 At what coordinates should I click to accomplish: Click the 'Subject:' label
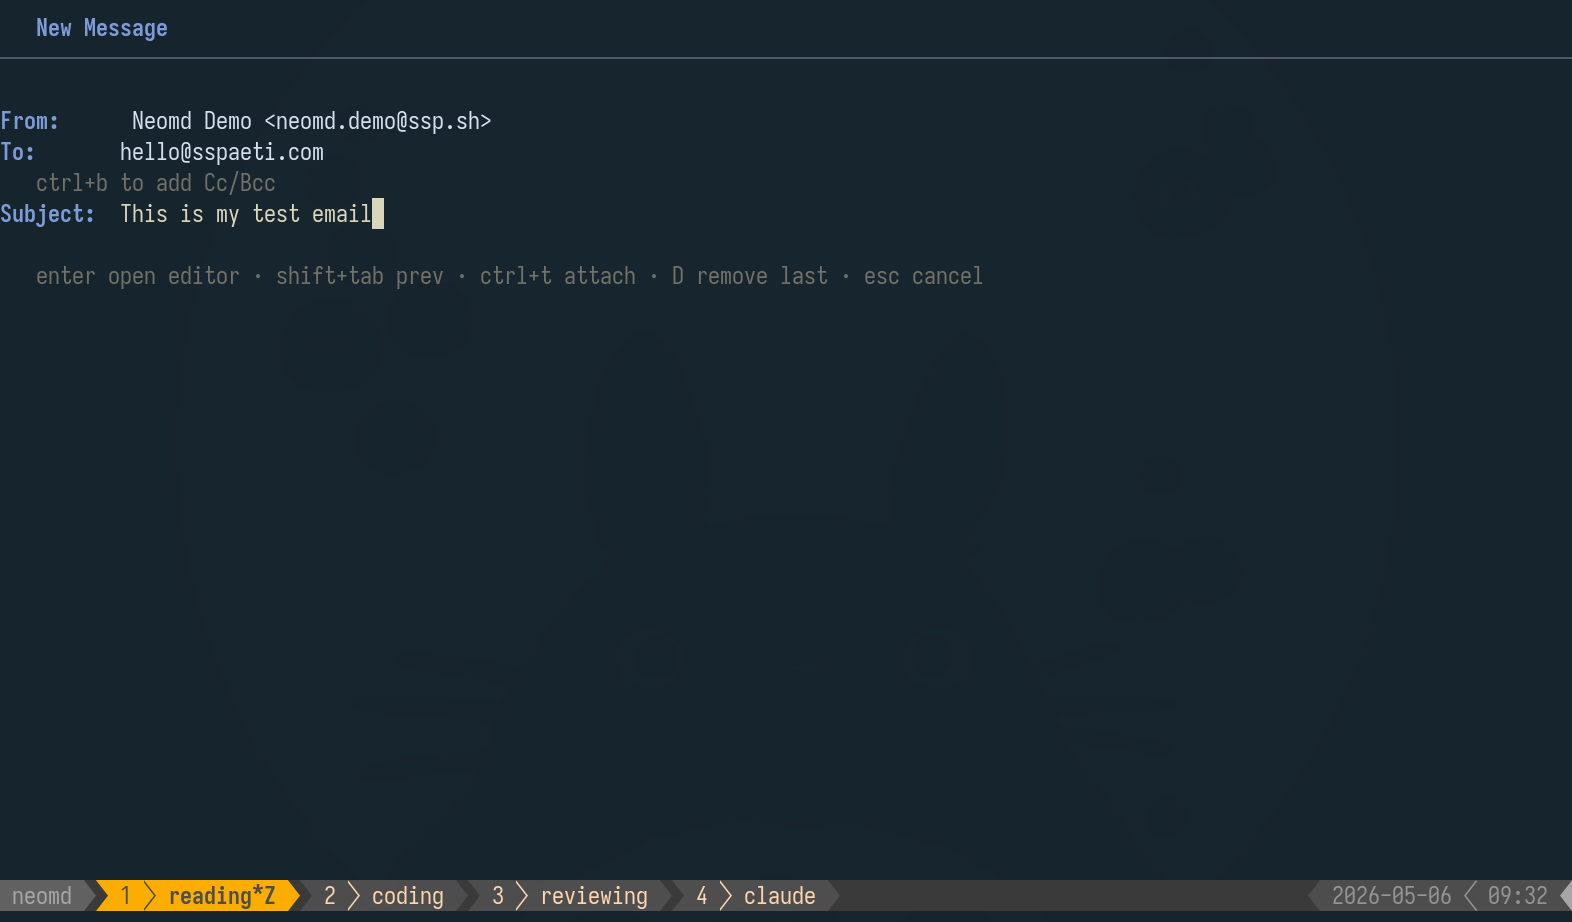(x=48, y=214)
